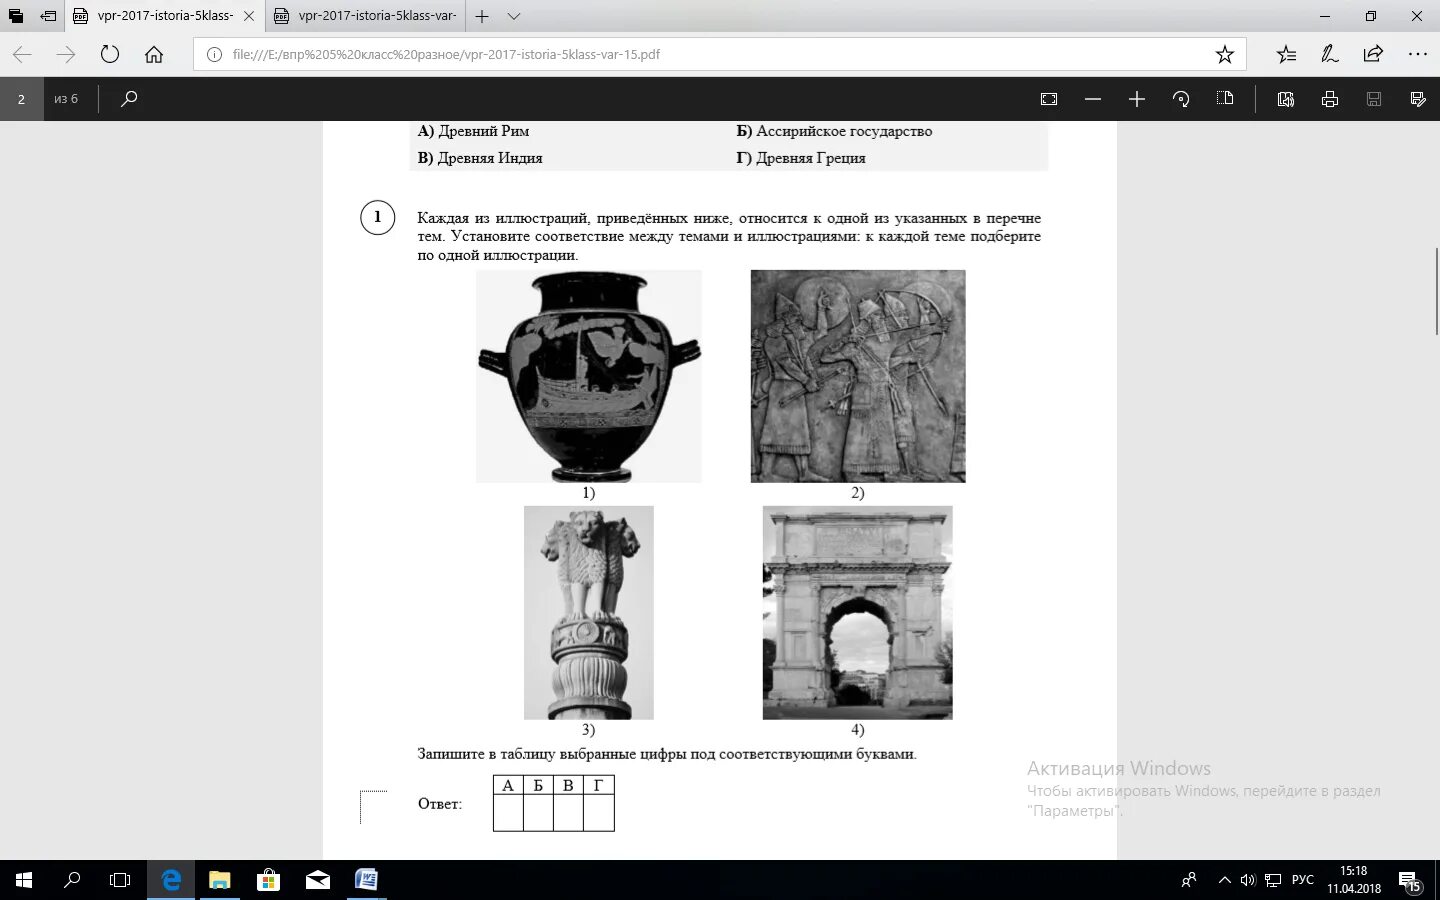Print the PDF document
Screen dimensions: 1440x900
[1330, 99]
